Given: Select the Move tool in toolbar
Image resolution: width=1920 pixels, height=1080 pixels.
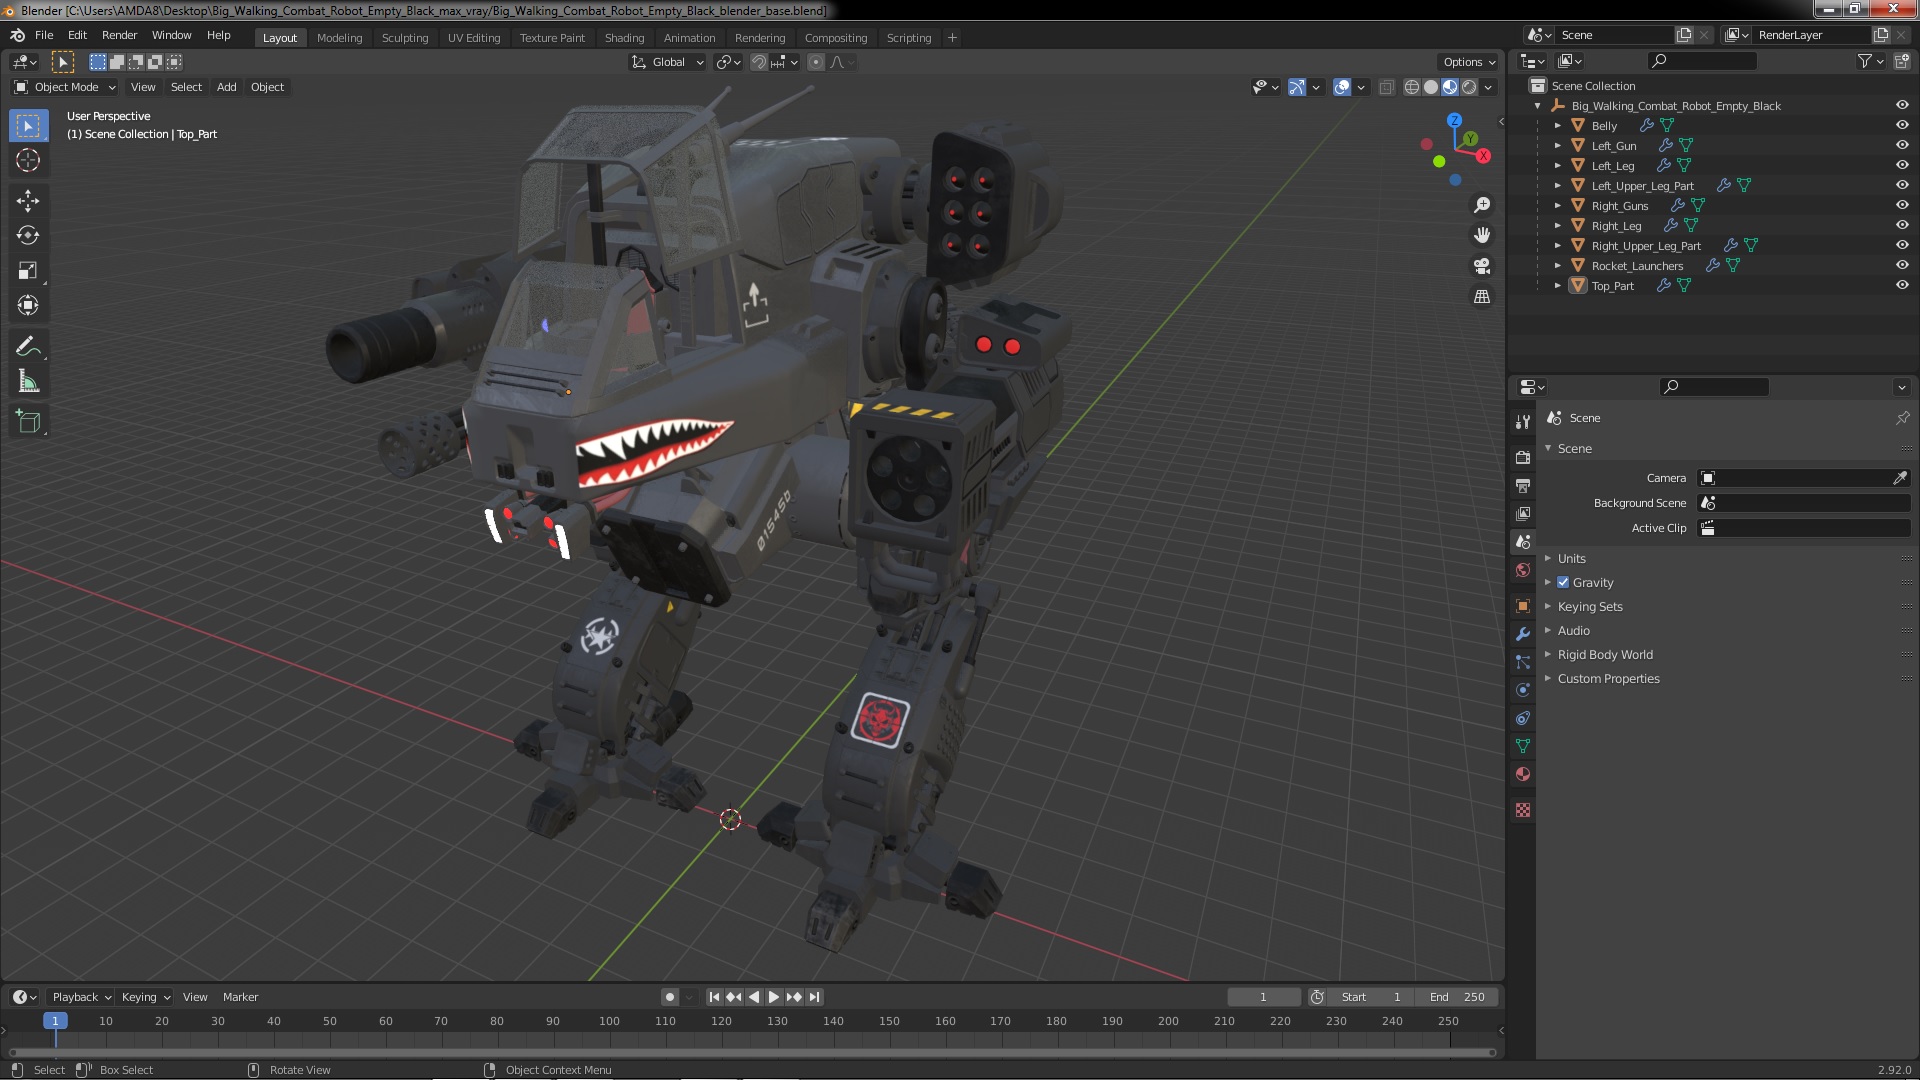Looking at the screenshot, I should 28,201.
